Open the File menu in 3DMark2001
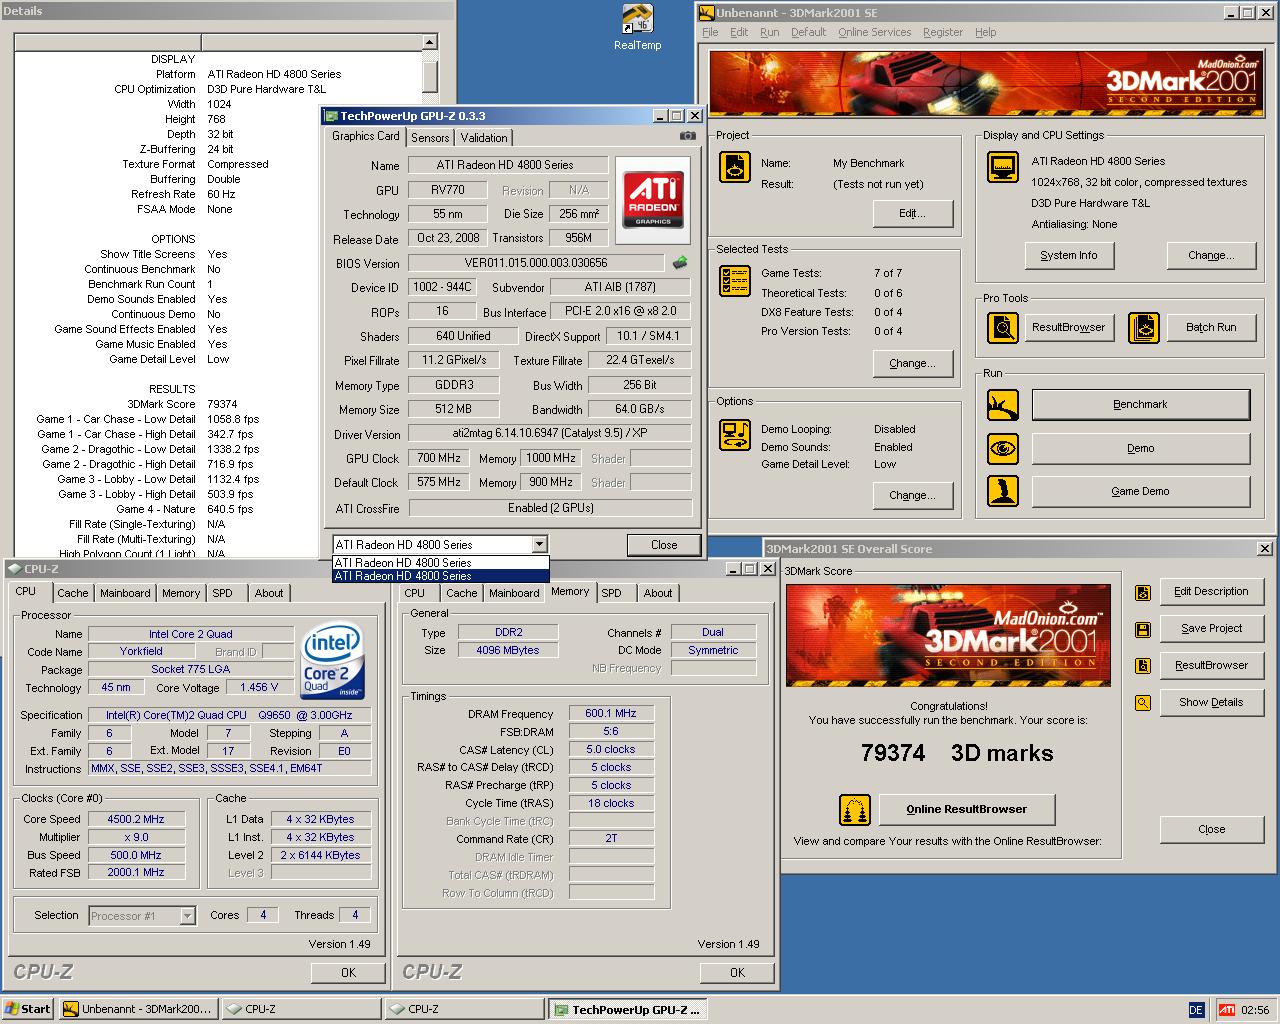This screenshot has width=1280, height=1024. (710, 32)
